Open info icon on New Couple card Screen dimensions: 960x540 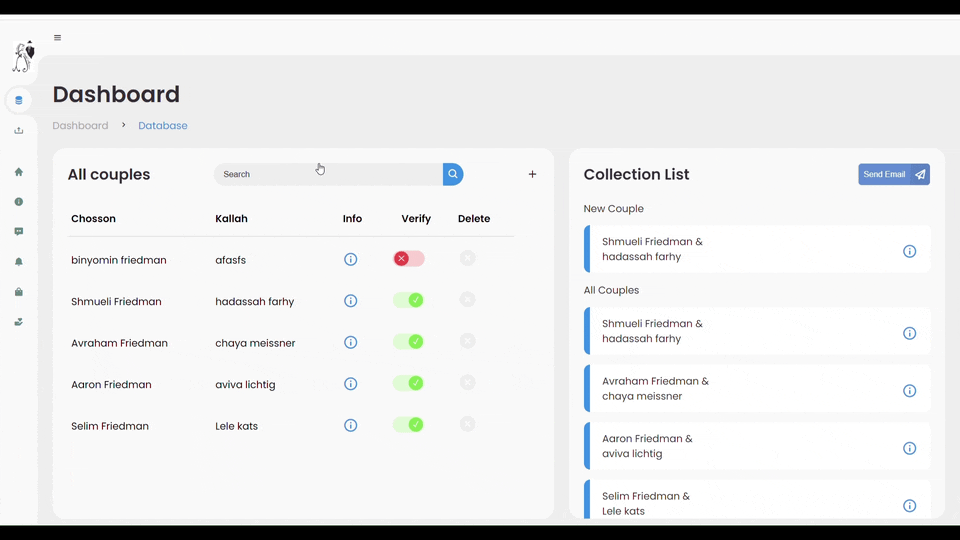[910, 252]
